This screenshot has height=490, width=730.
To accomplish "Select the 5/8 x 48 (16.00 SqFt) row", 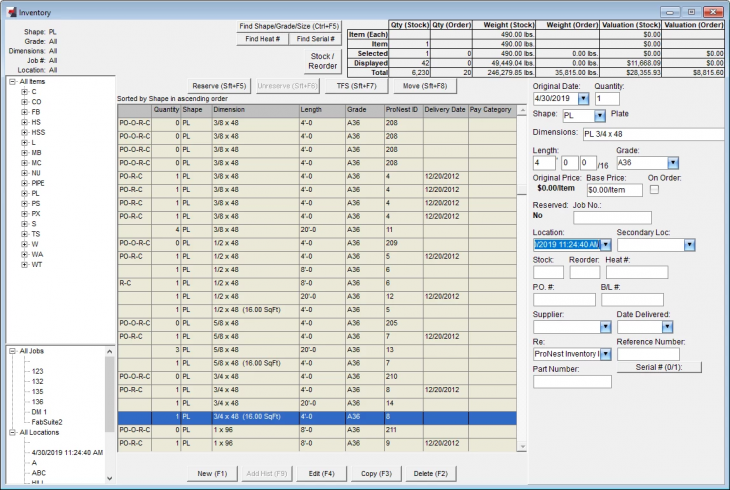I will 317,363.
